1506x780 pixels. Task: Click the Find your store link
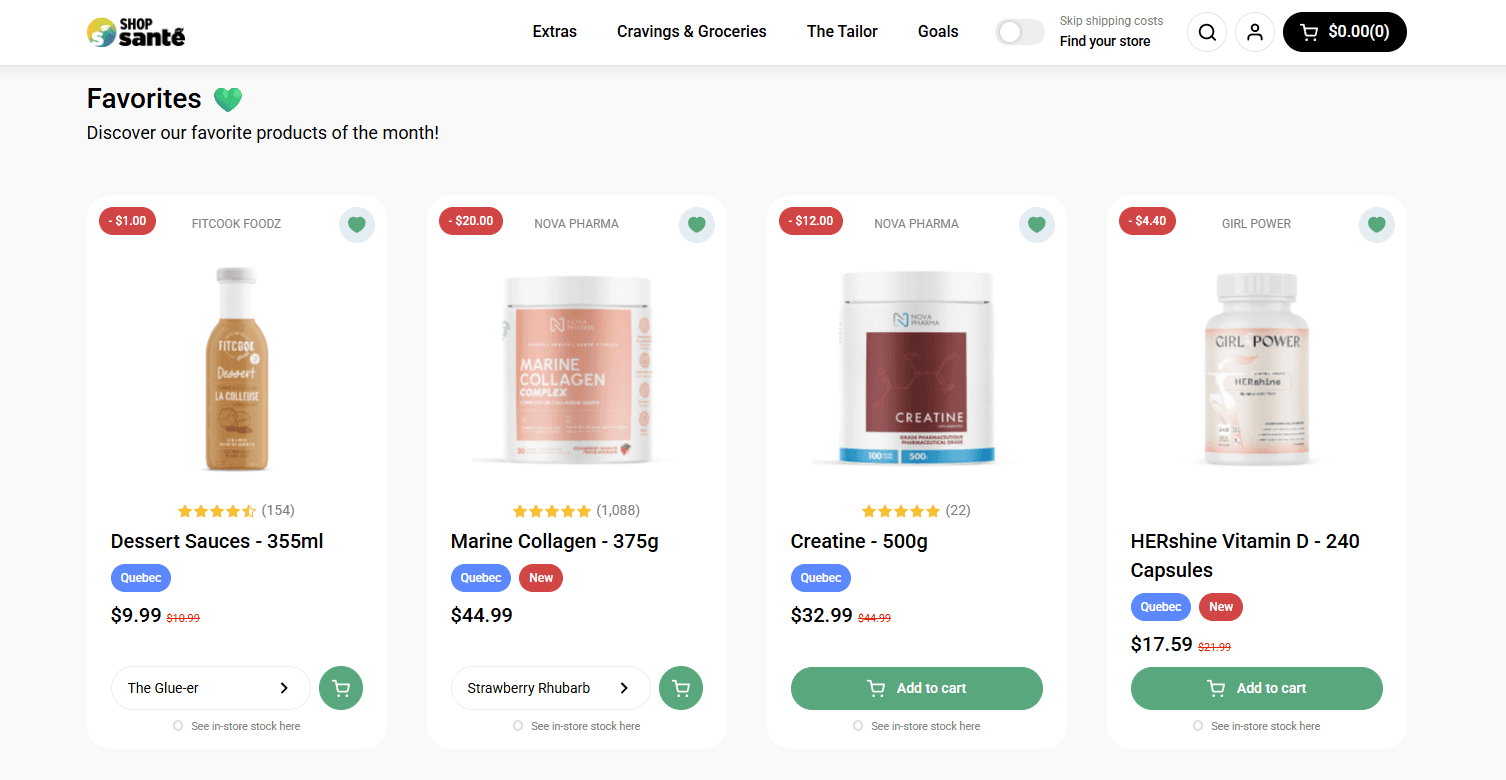click(1105, 42)
